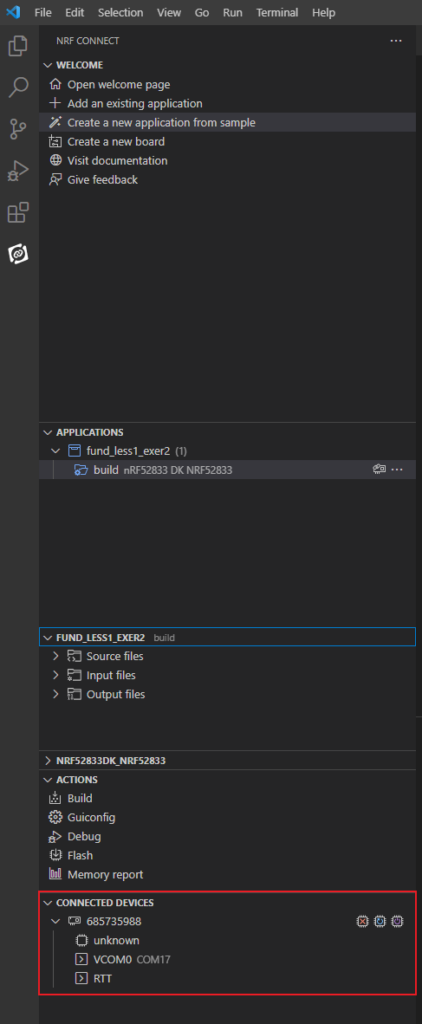Open the Run and Debug icon

click(x=18, y=171)
